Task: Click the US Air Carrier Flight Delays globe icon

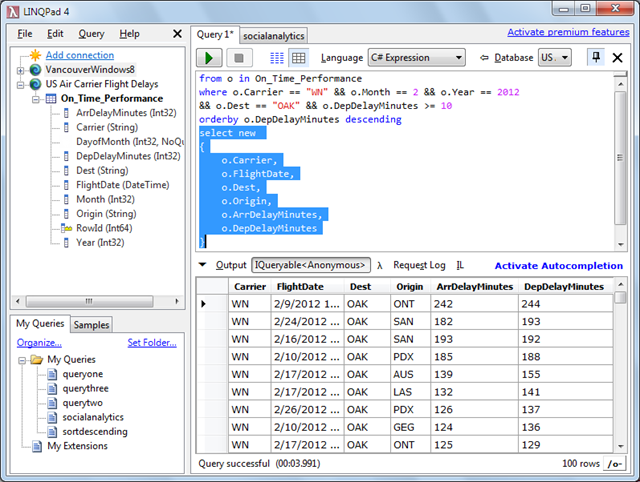Action: click(36, 84)
